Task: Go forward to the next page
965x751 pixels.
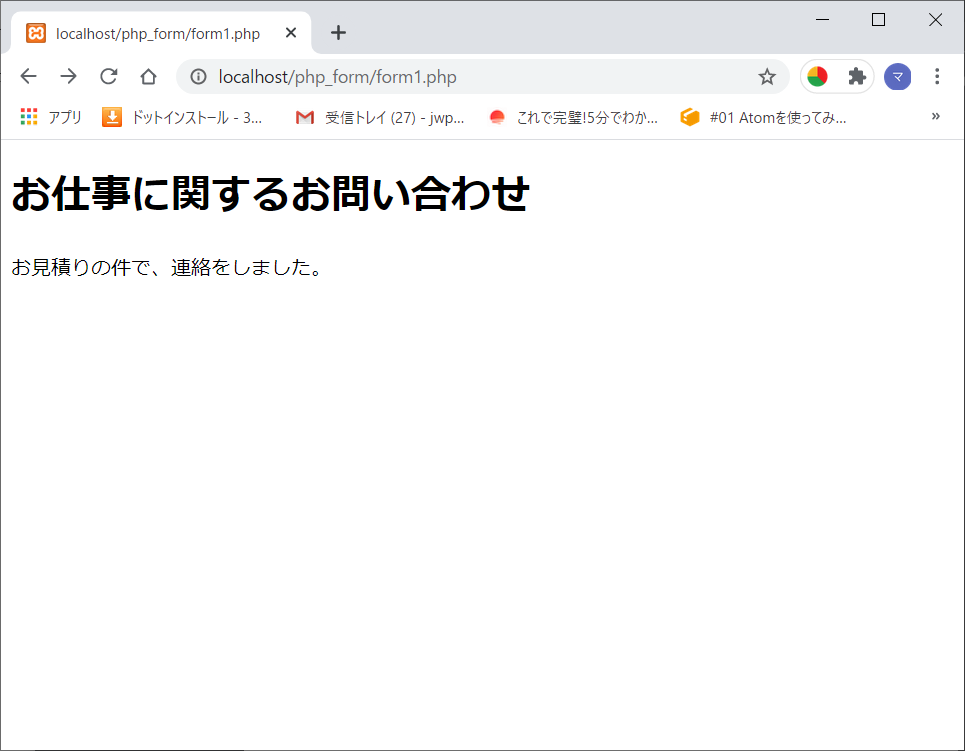Action: tap(68, 76)
